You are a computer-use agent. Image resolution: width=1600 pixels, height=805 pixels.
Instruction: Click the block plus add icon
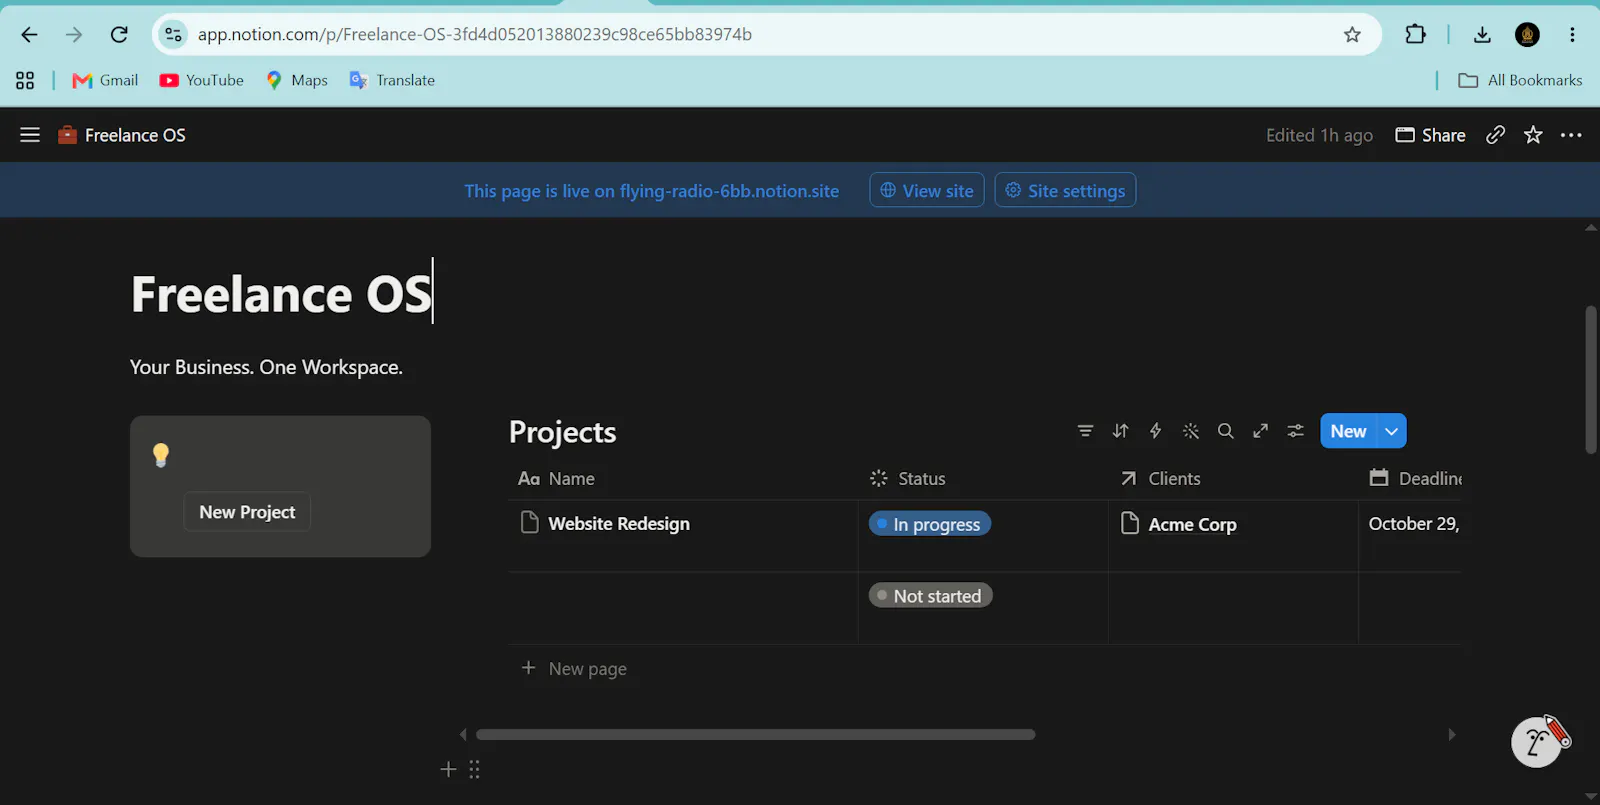[x=448, y=769]
